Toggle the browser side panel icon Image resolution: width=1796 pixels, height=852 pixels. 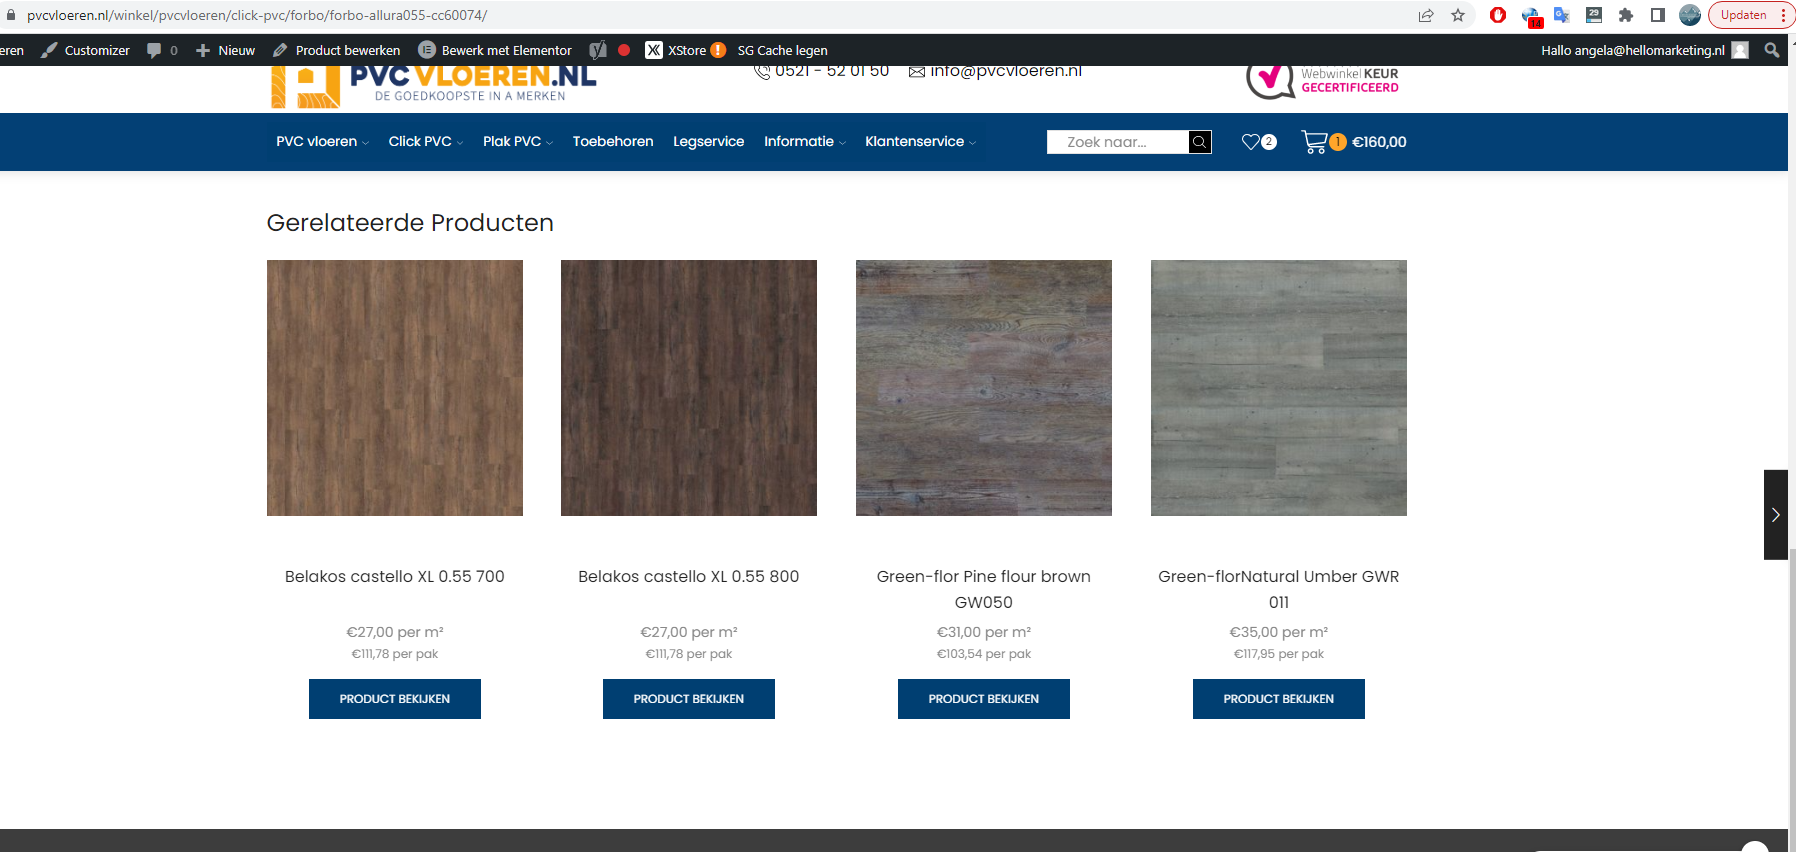1658,15
